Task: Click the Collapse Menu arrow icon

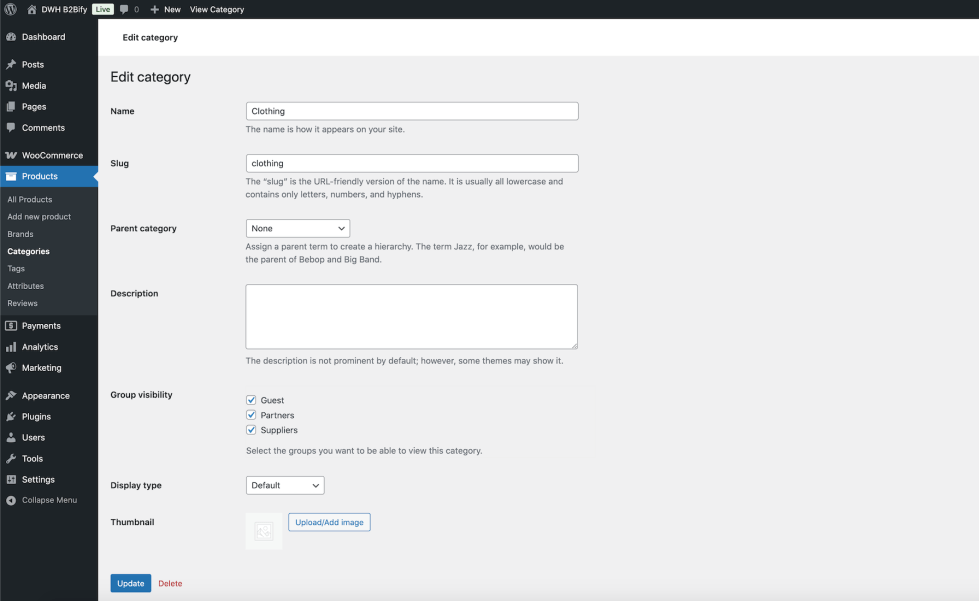Action: pos(11,500)
